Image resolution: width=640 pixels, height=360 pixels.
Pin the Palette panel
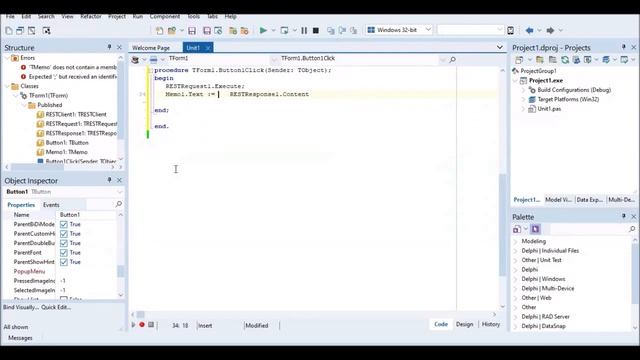pos(624,216)
